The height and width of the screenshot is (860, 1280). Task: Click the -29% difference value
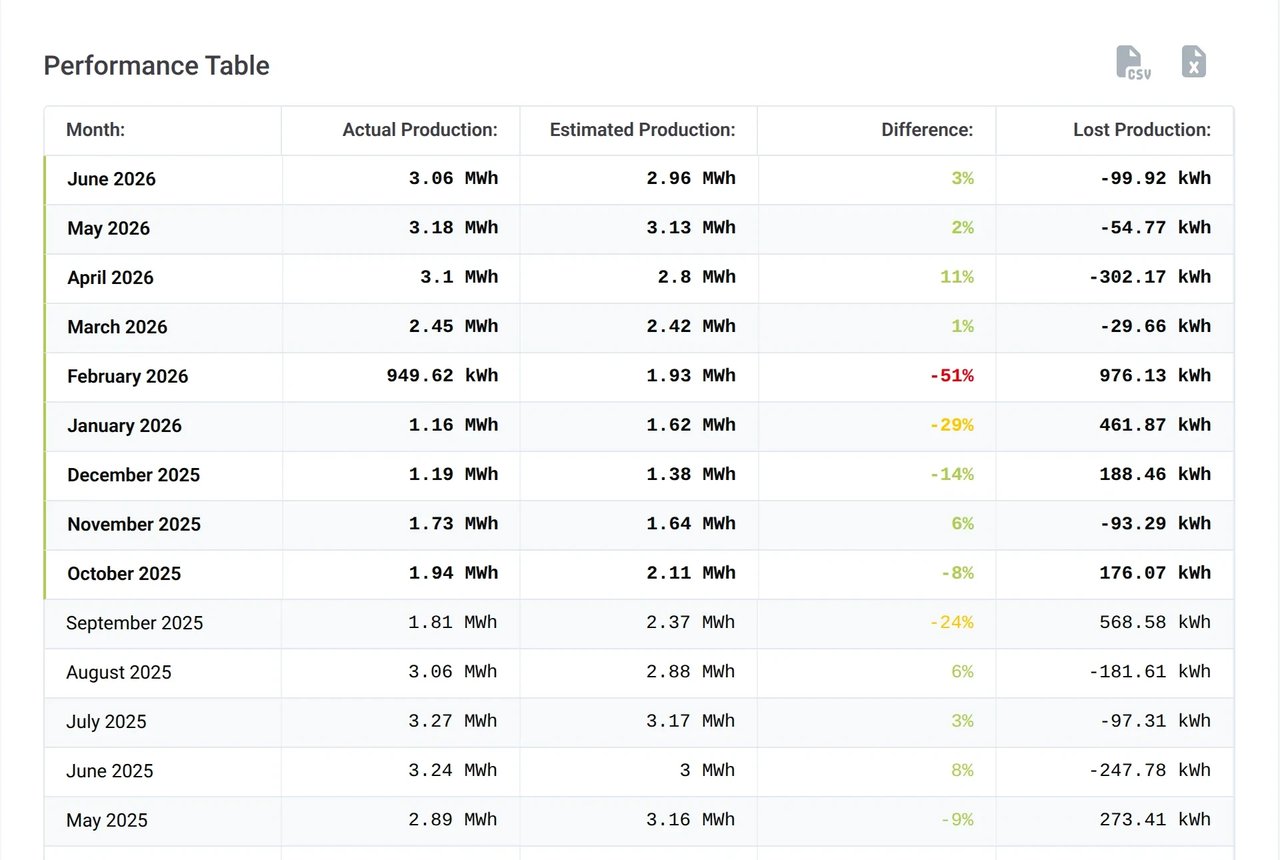(x=952, y=425)
